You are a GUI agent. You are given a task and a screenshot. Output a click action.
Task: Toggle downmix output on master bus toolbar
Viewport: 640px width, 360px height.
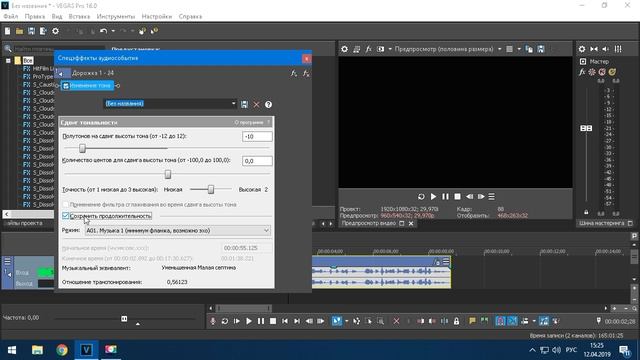[x=594, y=49]
